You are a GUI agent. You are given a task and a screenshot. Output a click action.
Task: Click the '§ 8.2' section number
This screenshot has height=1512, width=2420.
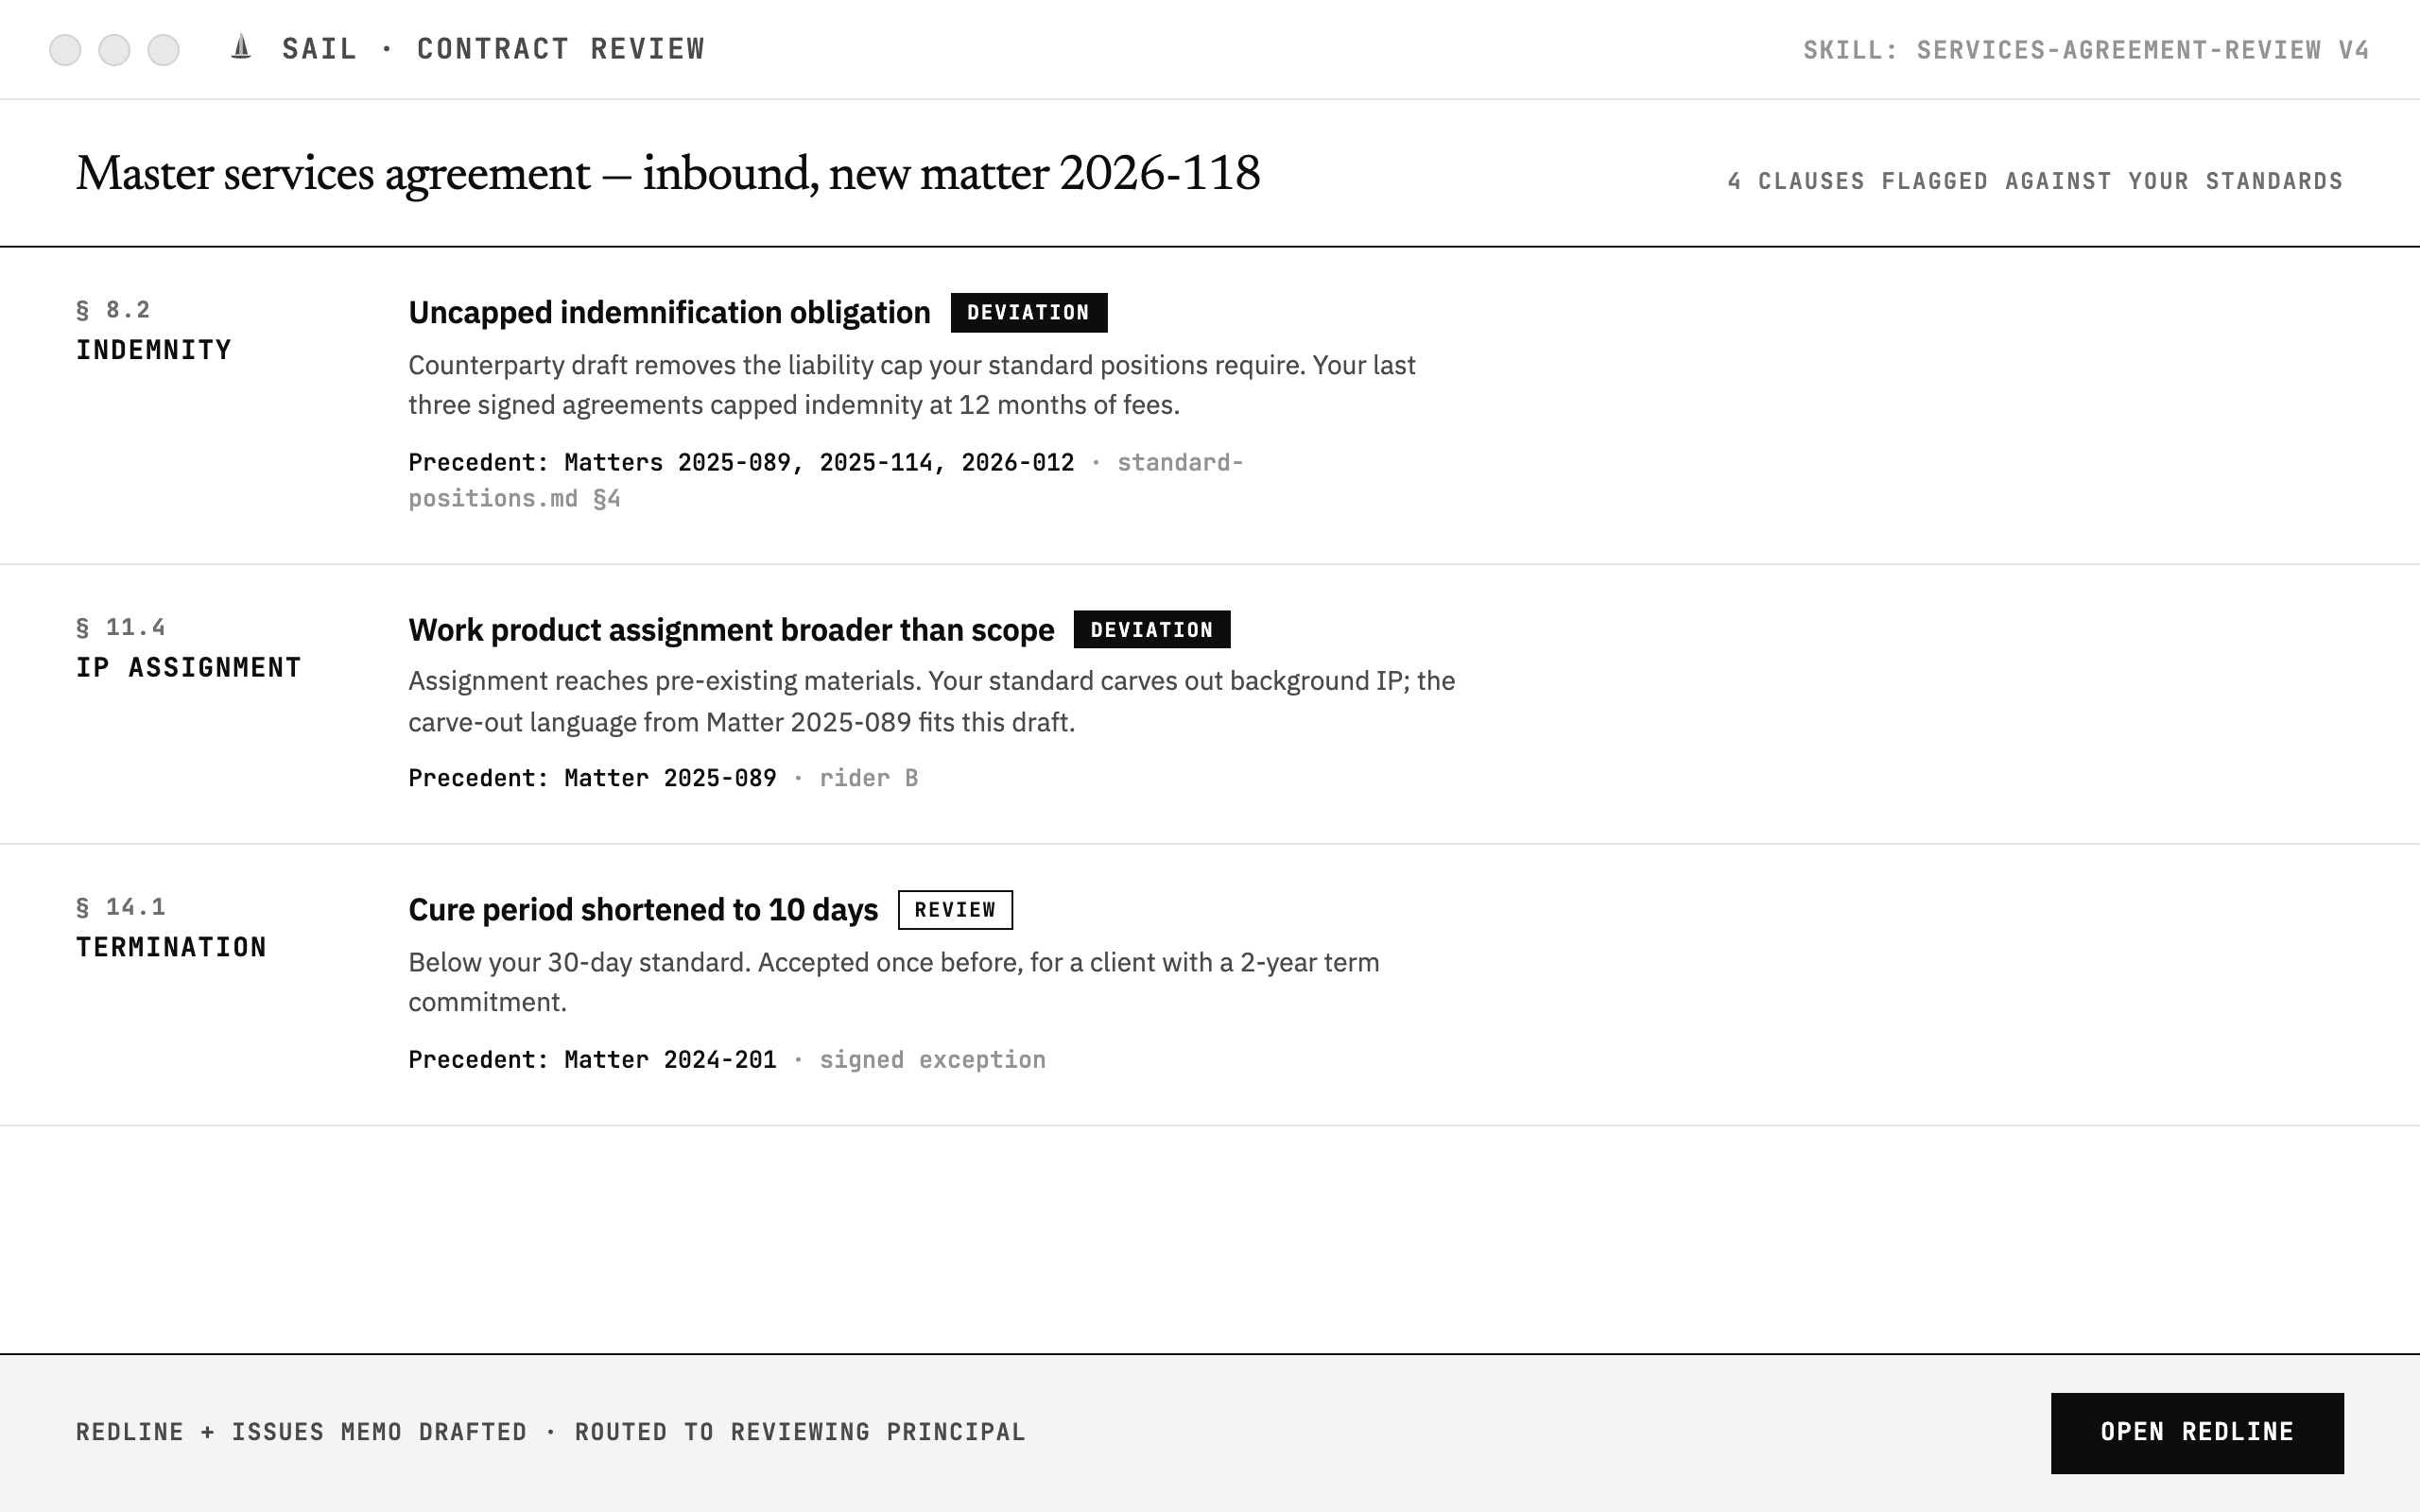(113, 310)
